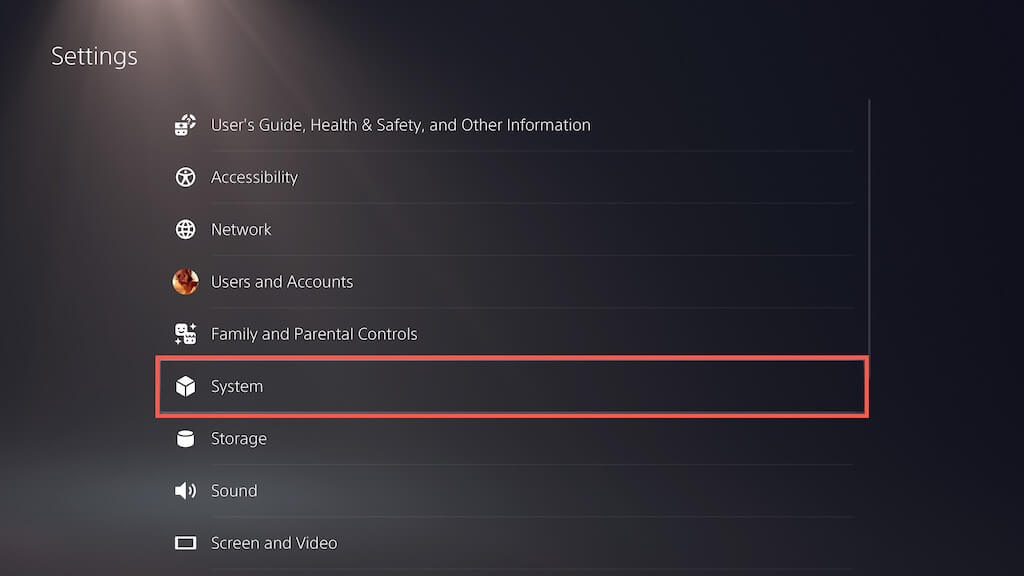1024x576 pixels.
Task: Click the Sound speaker icon
Action: tap(185, 491)
